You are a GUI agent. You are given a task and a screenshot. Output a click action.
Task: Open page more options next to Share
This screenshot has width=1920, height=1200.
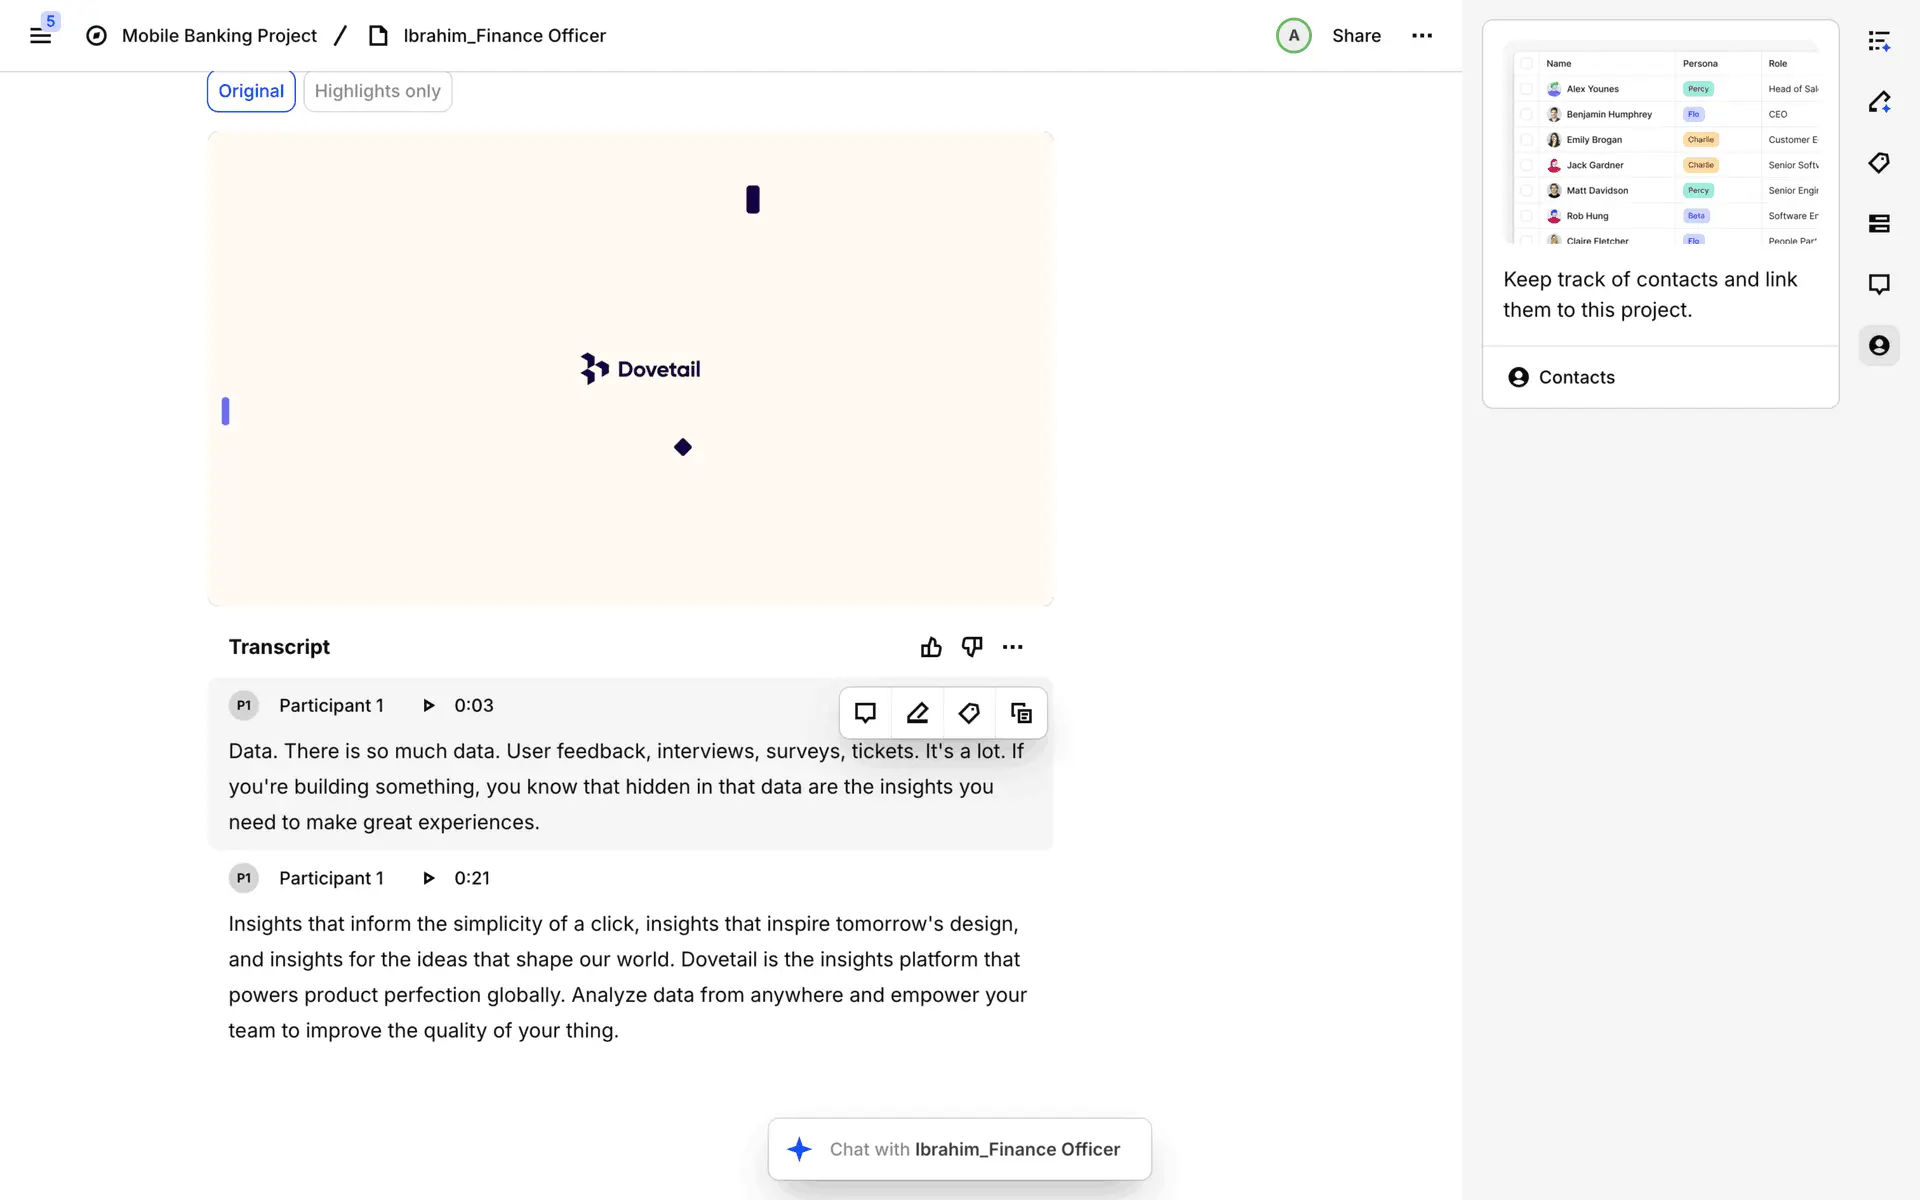1422,36
